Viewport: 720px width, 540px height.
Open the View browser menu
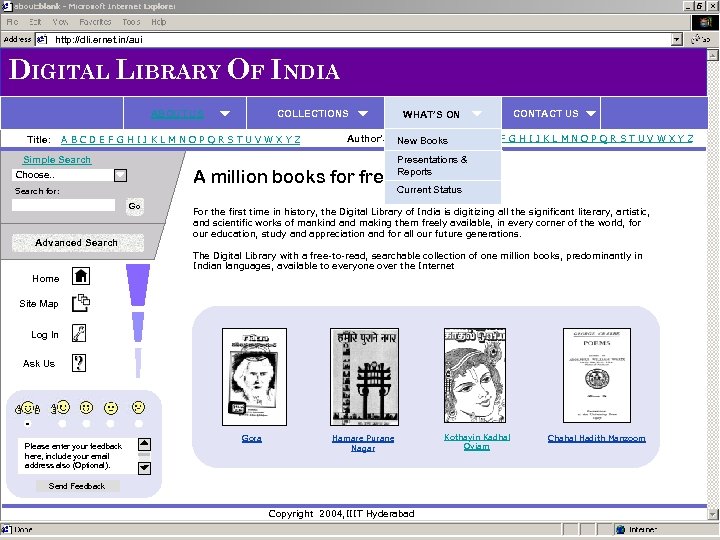pos(60,22)
